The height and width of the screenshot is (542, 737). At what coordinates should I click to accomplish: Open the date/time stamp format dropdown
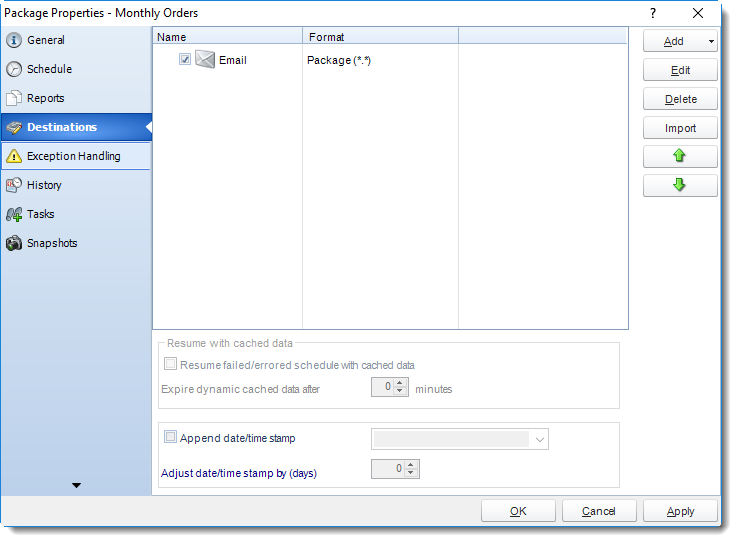point(540,440)
